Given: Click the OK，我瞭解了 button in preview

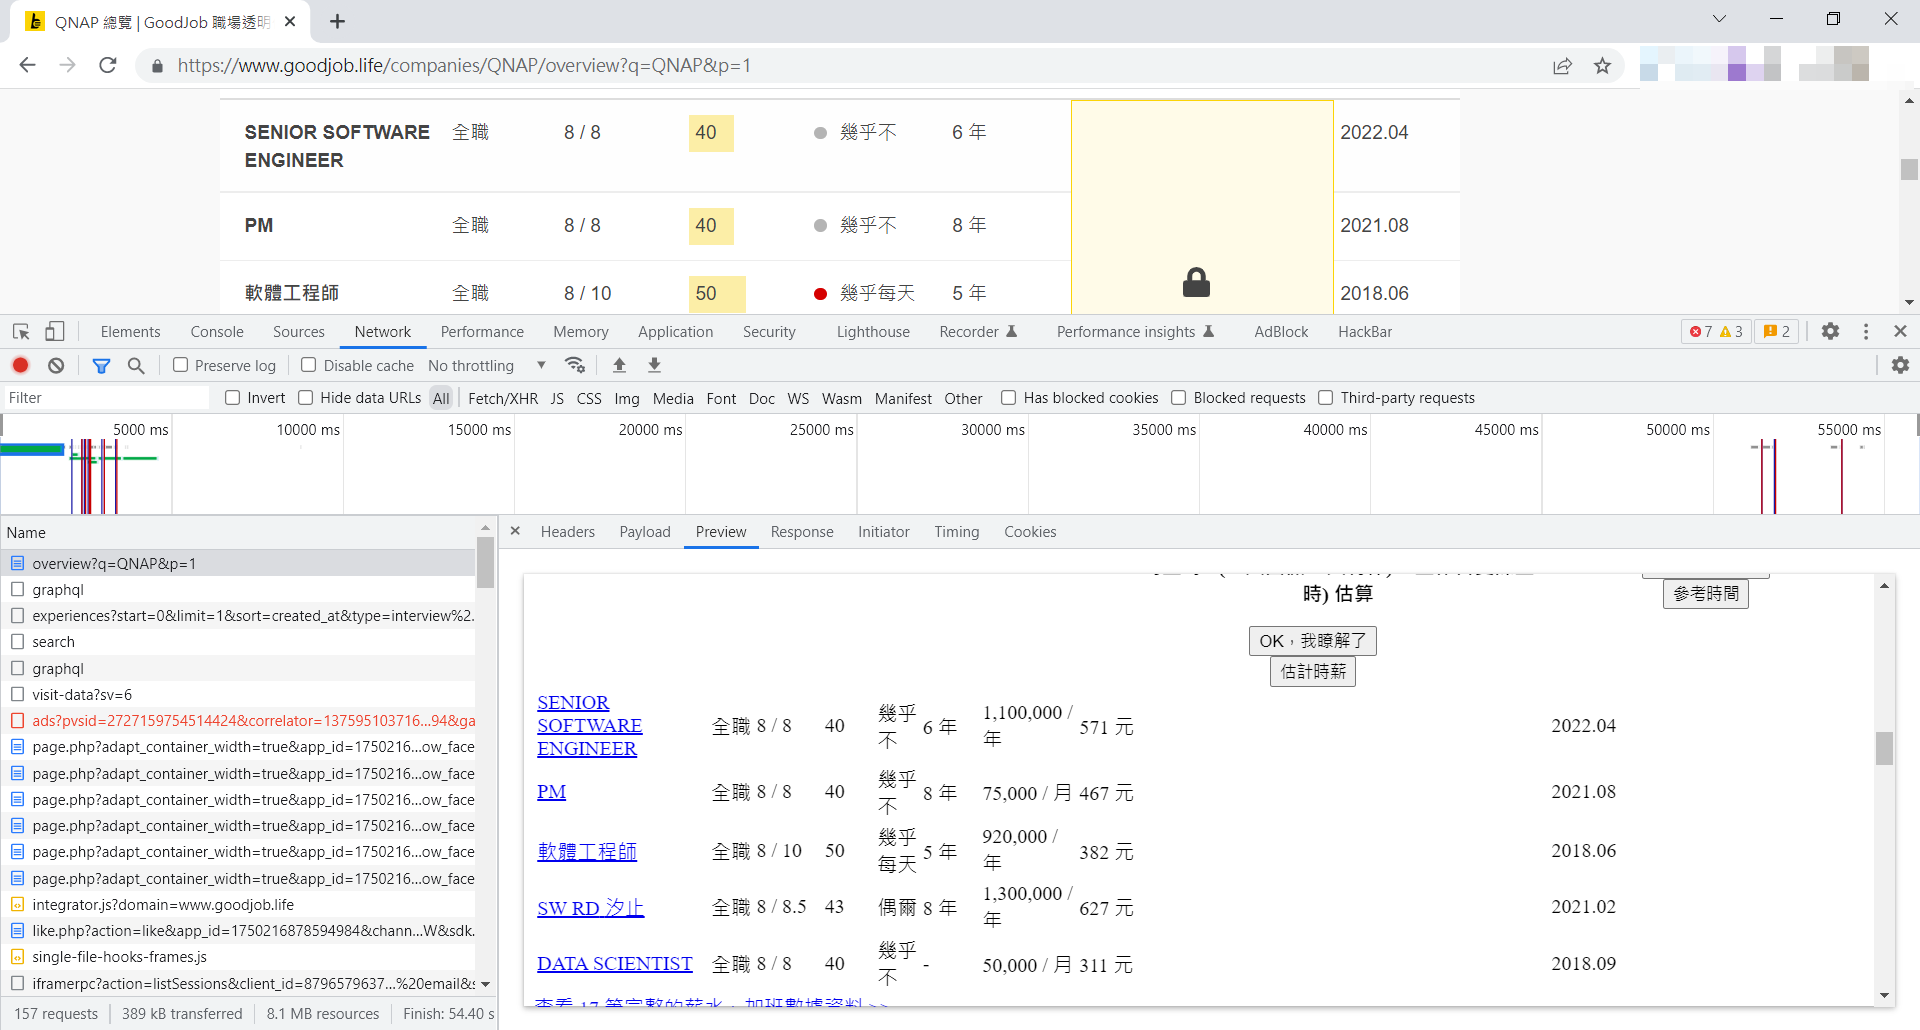Looking at the screenshot, I should pyautogui.click(x=1313, y=641).
